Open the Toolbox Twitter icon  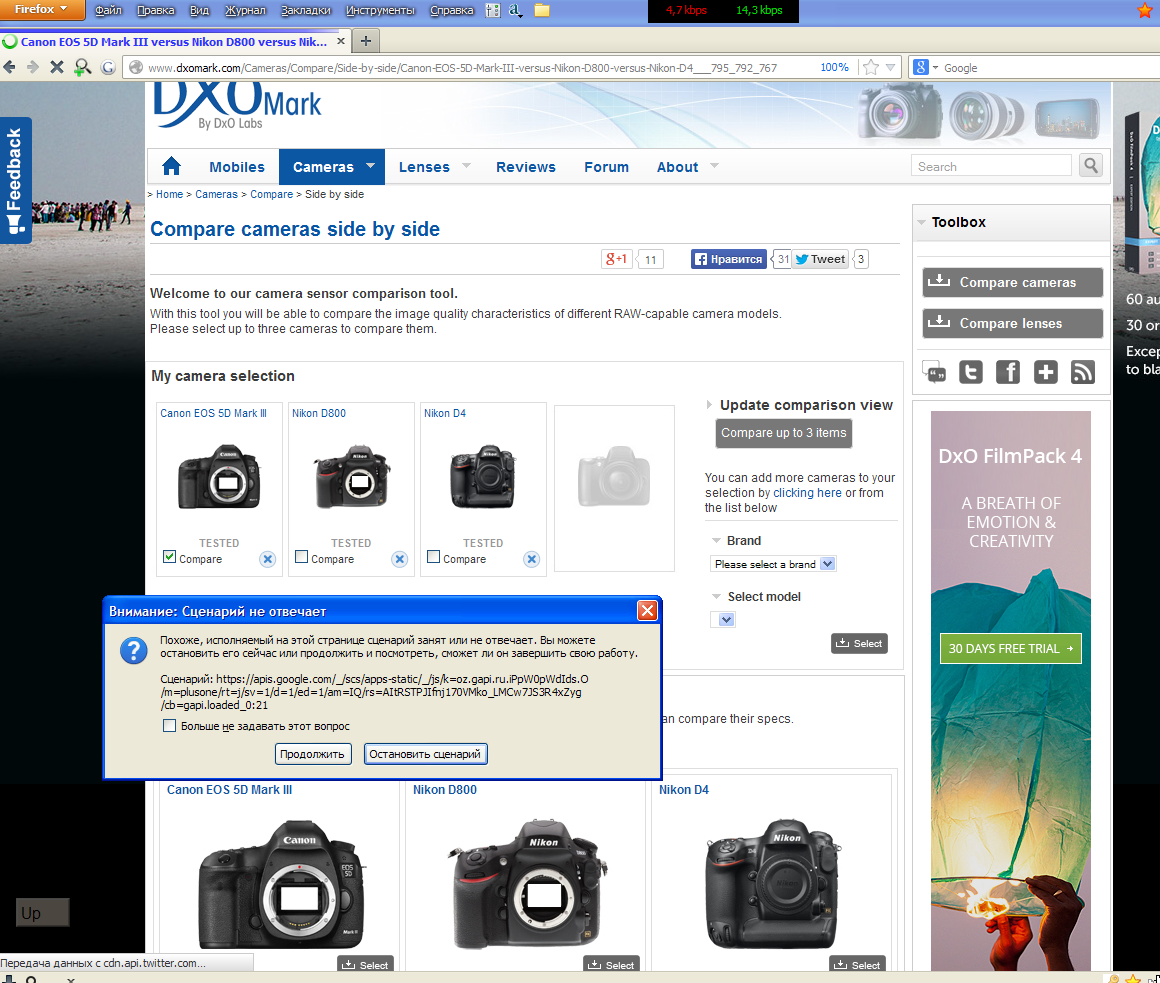pos(971,371)
